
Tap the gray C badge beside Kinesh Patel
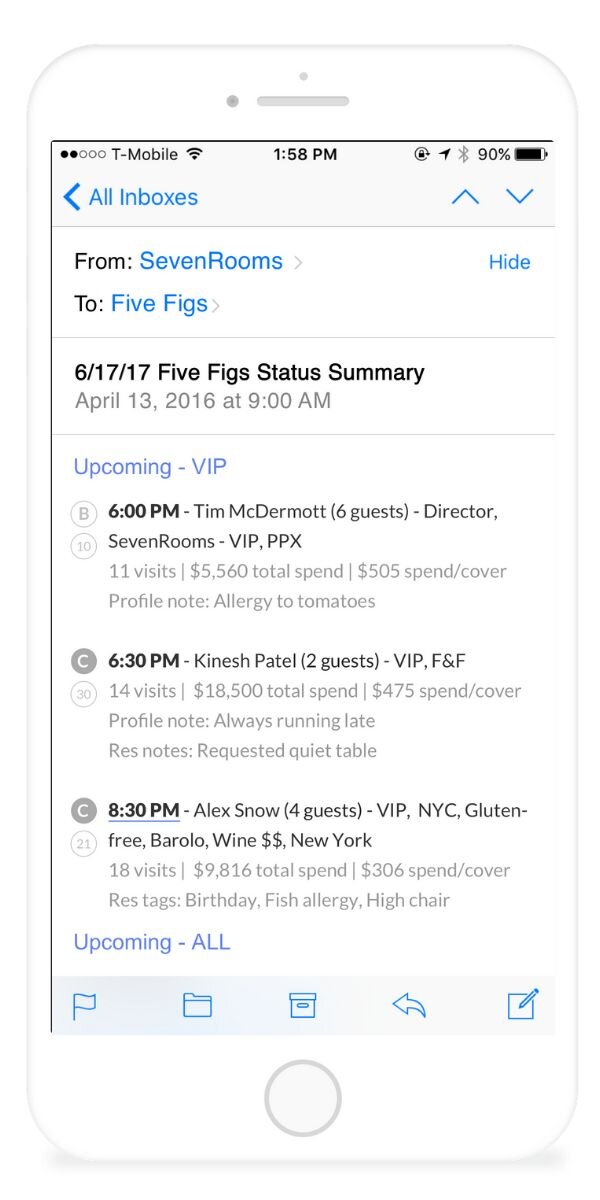(85, 661)
